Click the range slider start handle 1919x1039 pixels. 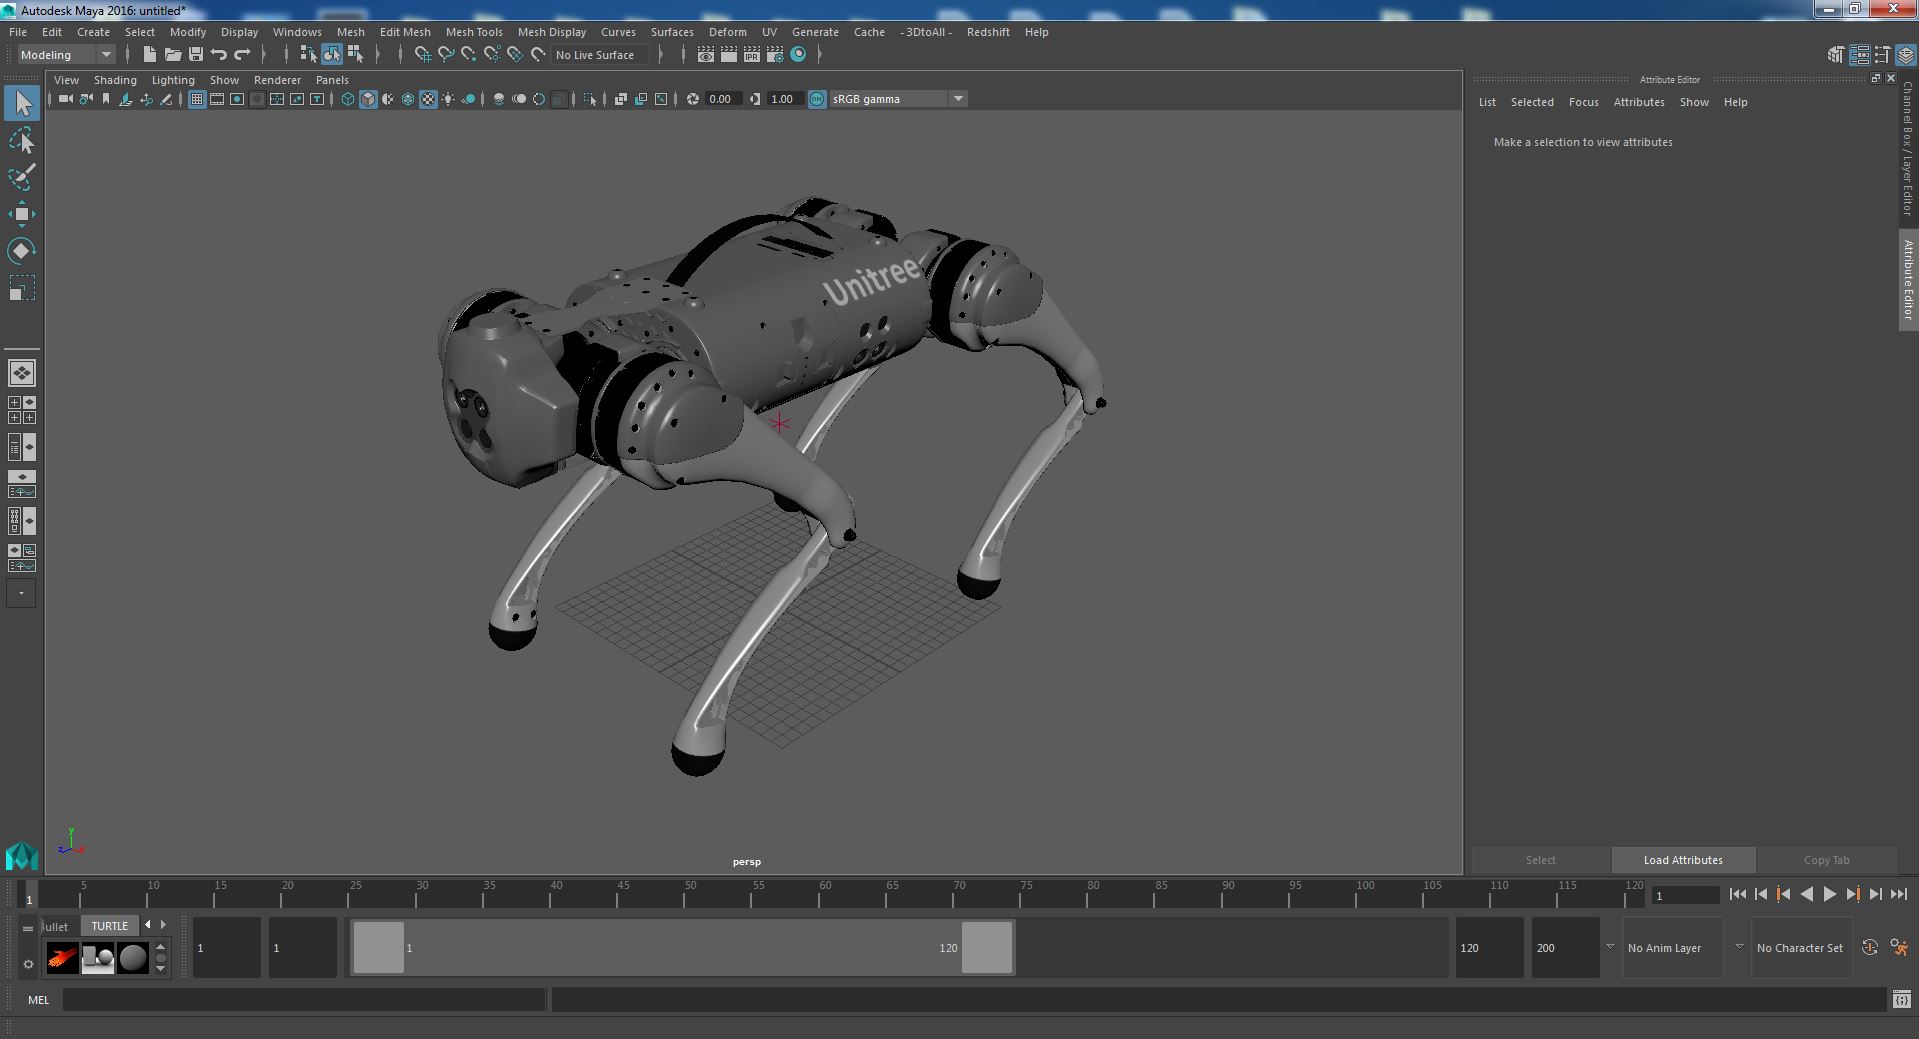[x=379, y=947]
